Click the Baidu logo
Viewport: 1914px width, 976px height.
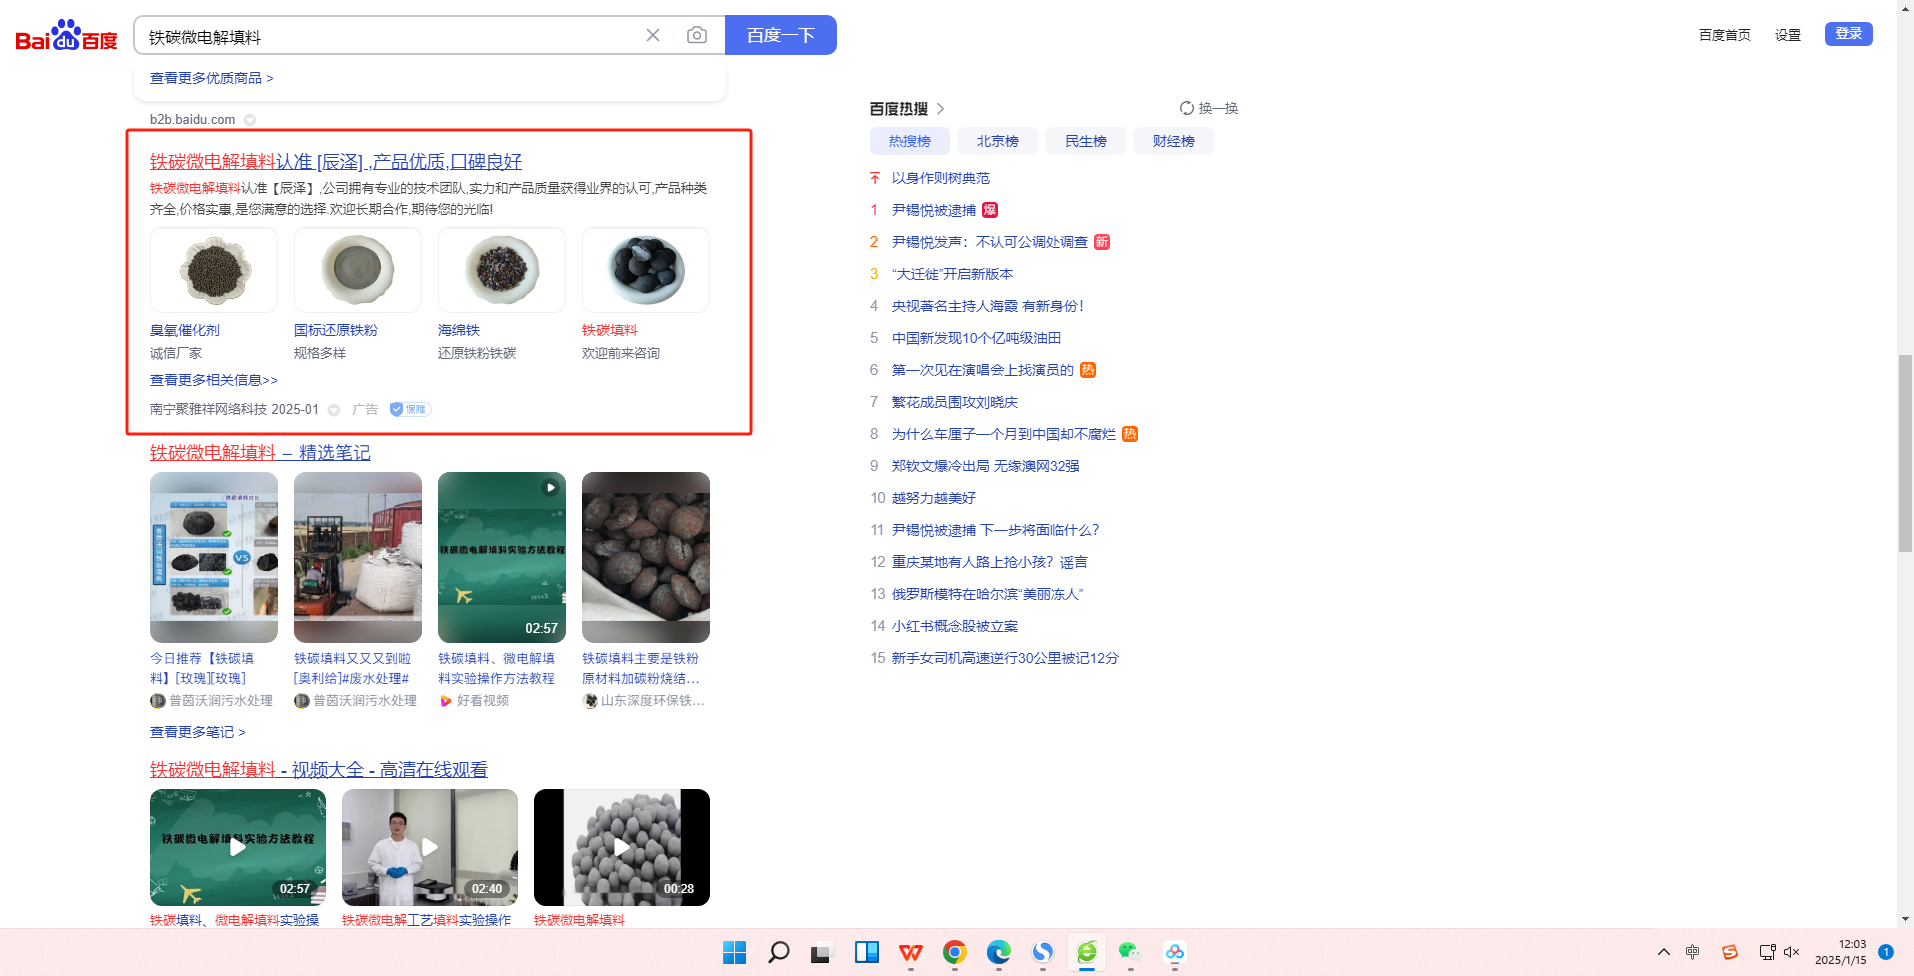(x=66, y=36)
